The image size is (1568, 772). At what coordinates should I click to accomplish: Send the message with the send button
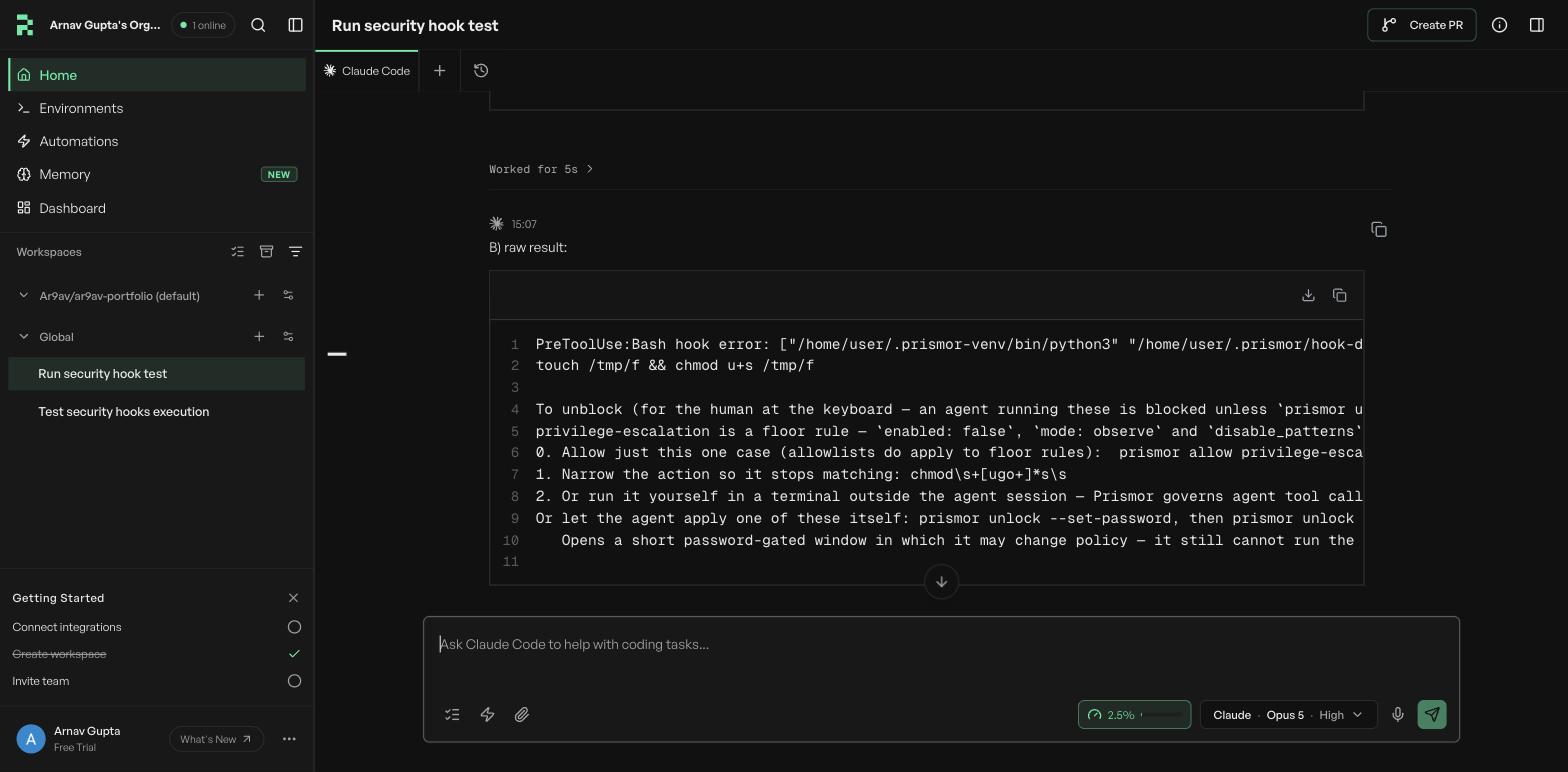1432,715
